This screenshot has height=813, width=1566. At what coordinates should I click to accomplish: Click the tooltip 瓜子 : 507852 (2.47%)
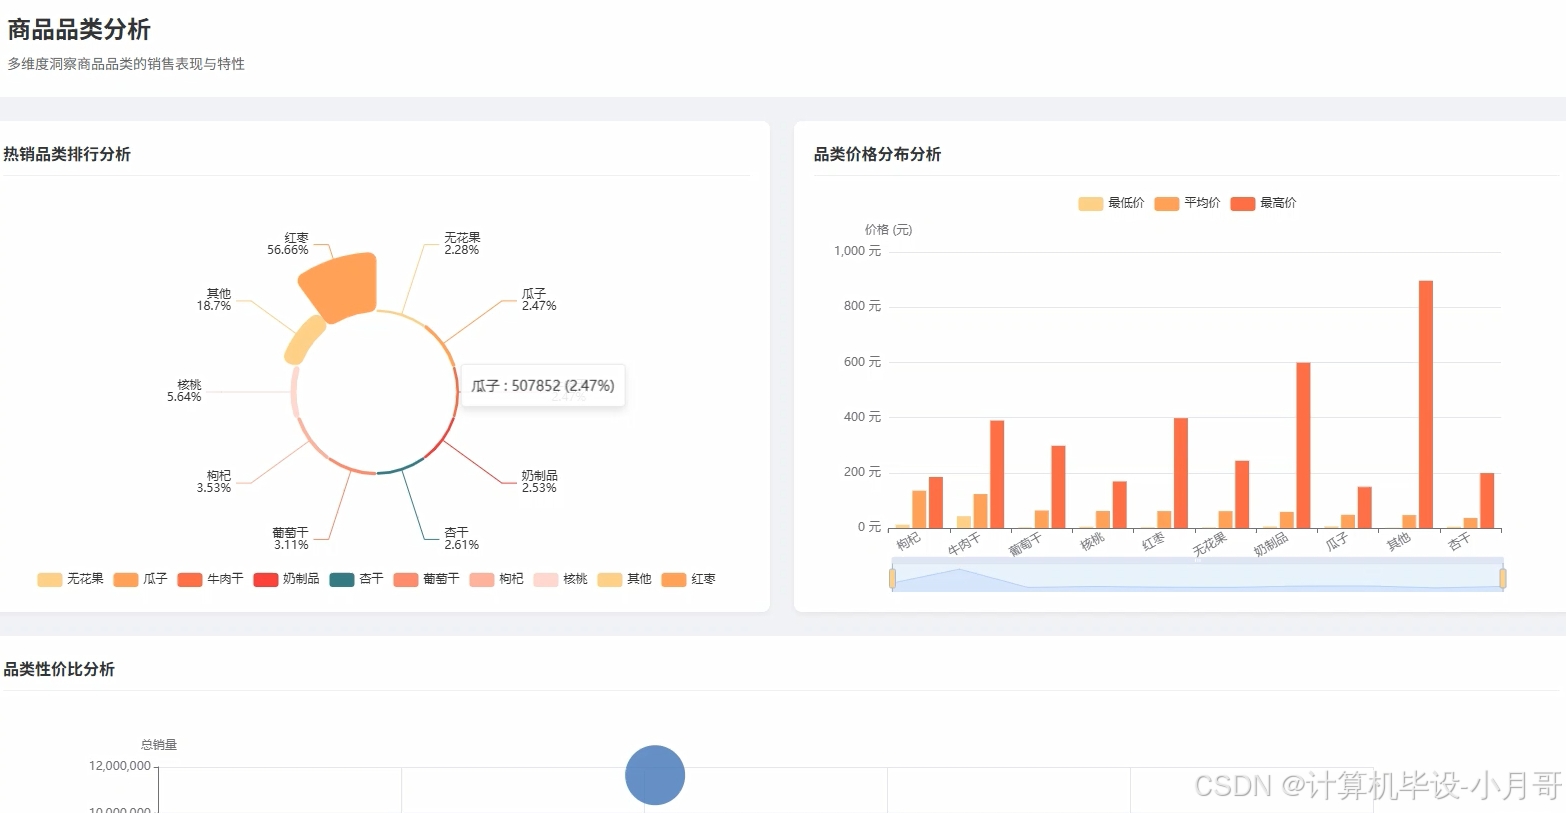[543, 386]
